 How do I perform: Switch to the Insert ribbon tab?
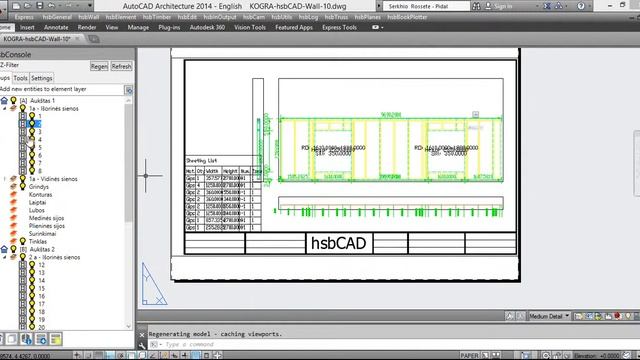(27, 27)
